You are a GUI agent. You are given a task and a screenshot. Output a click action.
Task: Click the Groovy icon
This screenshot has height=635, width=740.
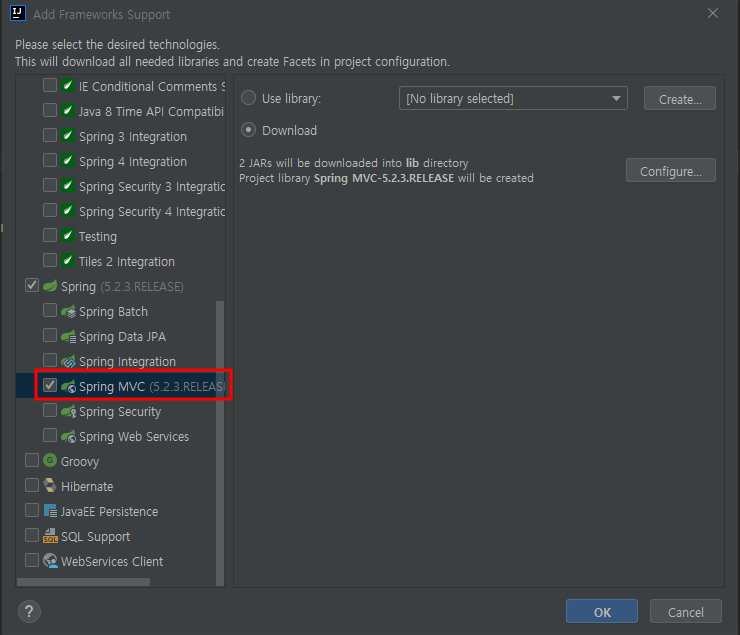click(x=50, y=460)
